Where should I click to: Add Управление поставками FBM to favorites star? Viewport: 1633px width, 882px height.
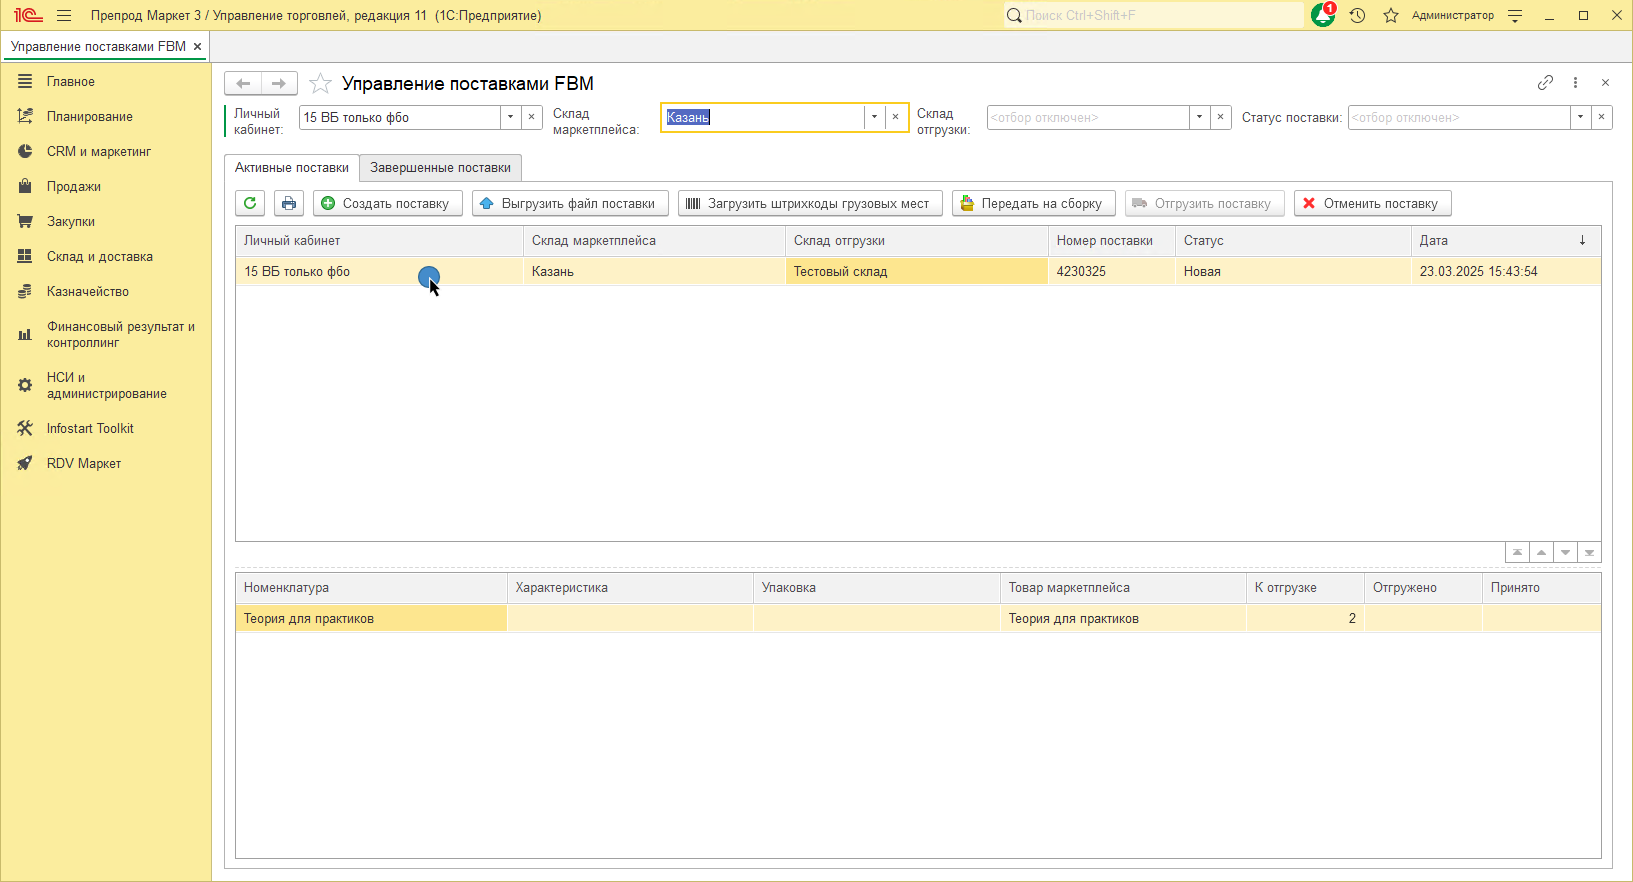[320, 83]
